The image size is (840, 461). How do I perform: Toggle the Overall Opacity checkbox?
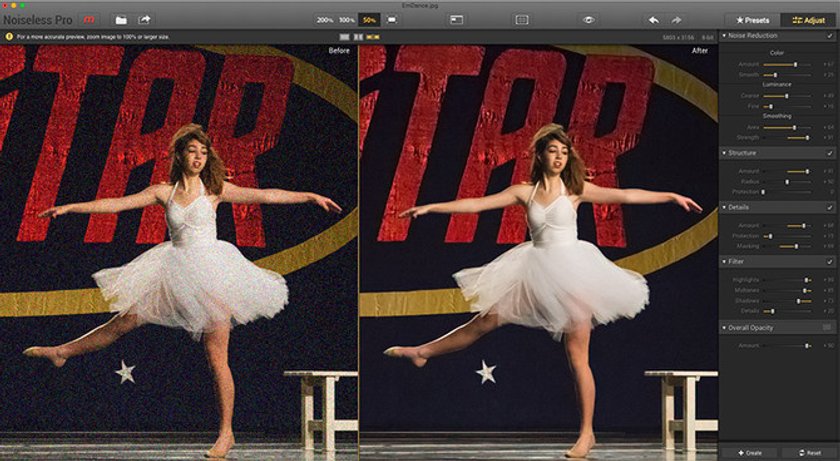coord(827,327)
